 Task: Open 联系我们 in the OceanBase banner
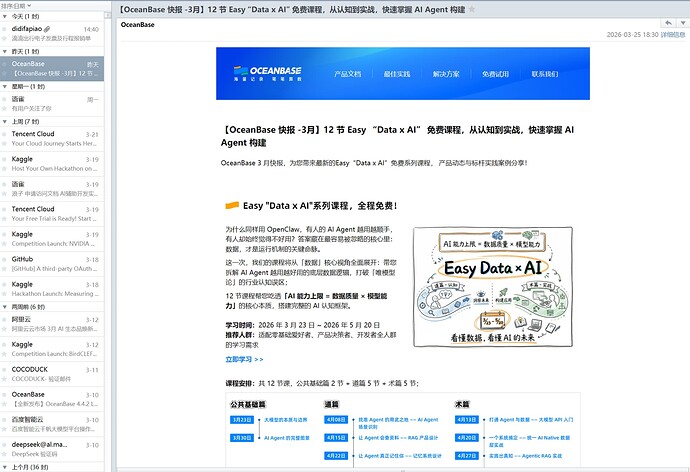[x=544, y=74]
